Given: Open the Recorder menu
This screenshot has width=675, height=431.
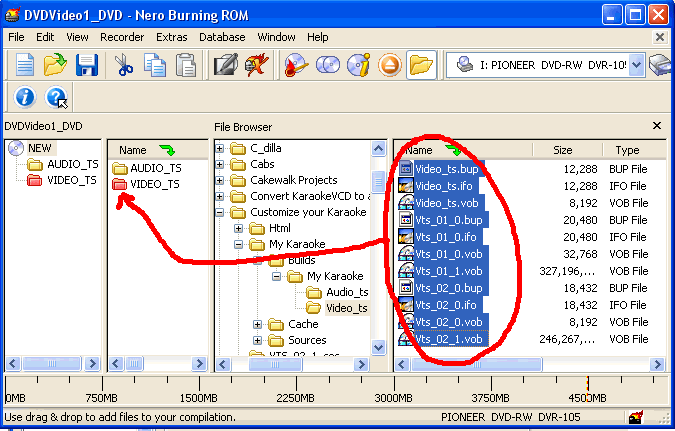Looking at the screenshot, I should pyautogui.click(x=122, y=37).
